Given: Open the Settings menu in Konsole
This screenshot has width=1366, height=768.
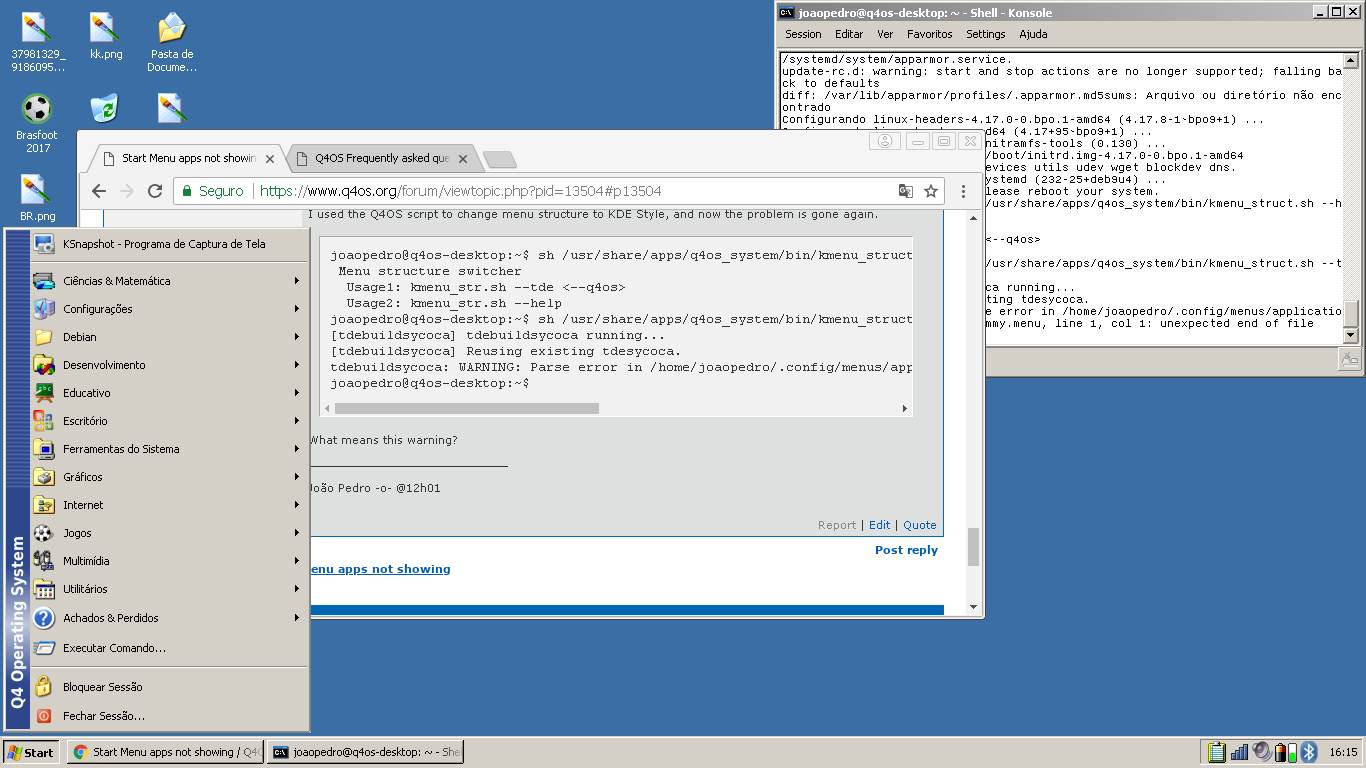Looking at the screenshot, I should [x=986, y=34].
